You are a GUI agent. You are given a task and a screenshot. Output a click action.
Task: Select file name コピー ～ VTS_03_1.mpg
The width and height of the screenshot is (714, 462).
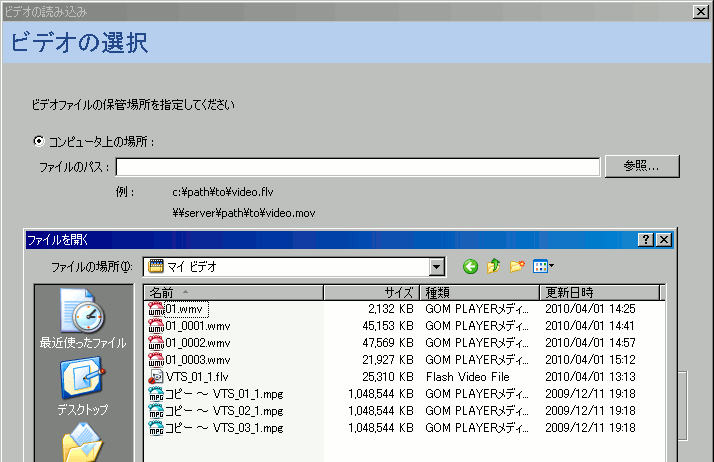(224, 428)
